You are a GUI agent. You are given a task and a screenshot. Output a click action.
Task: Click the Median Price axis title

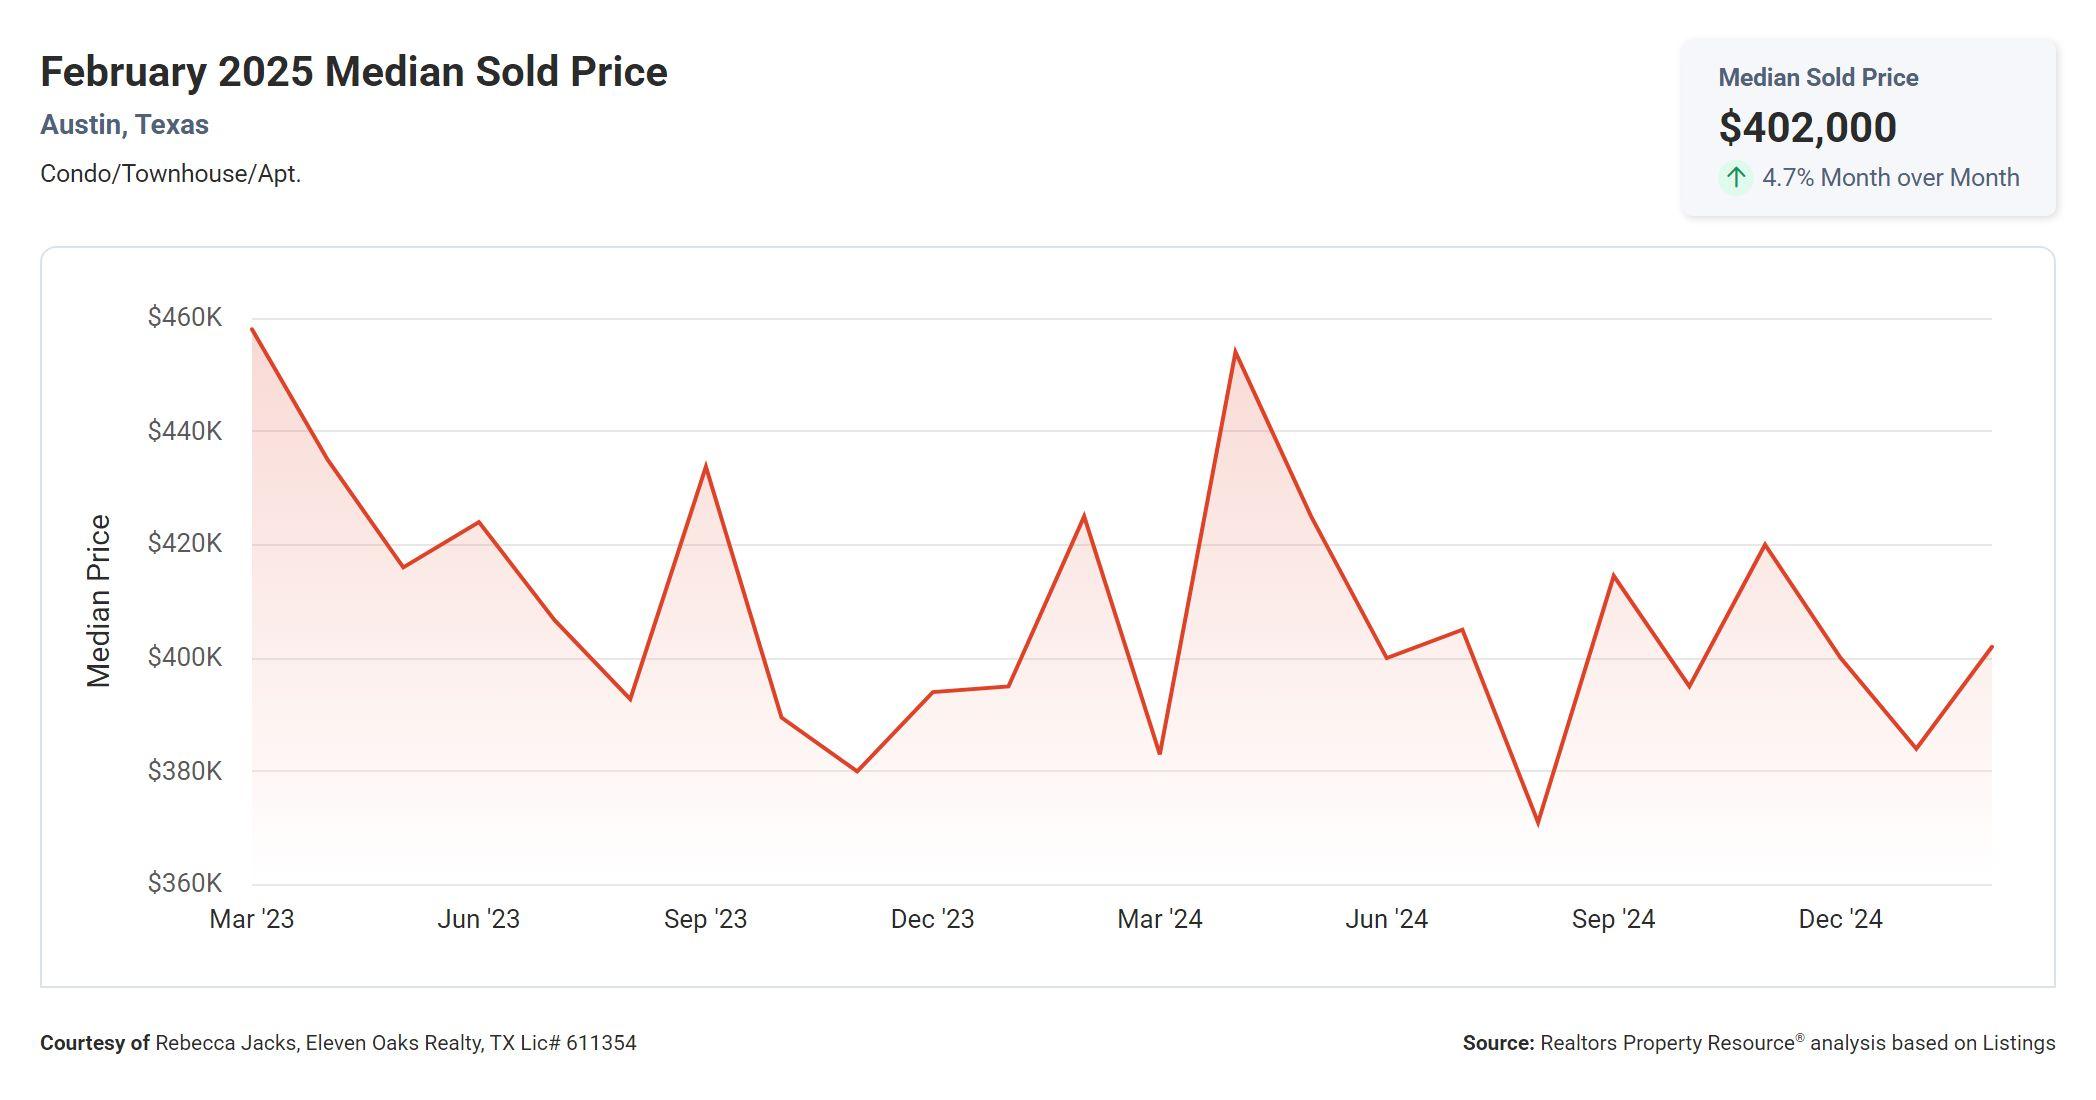(x=98, y=600)
